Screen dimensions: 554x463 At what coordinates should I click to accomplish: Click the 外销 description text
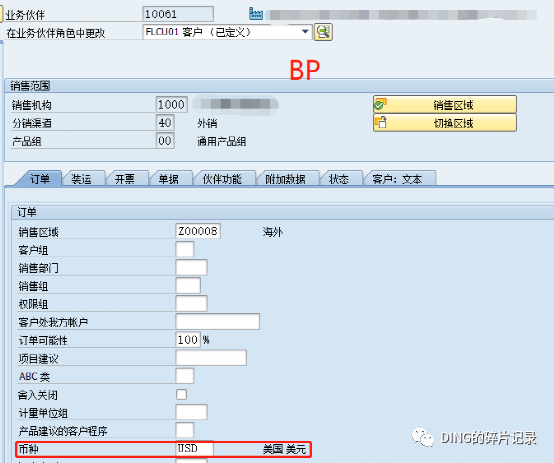[x=207, y=123]
